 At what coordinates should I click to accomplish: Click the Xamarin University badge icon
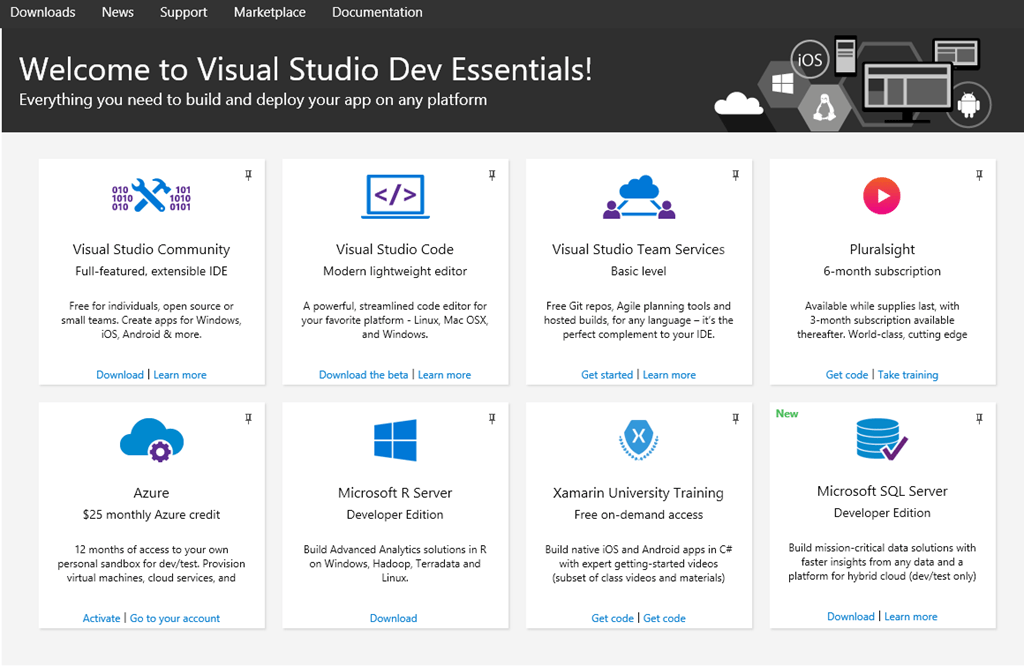click(x=639, y=440)
